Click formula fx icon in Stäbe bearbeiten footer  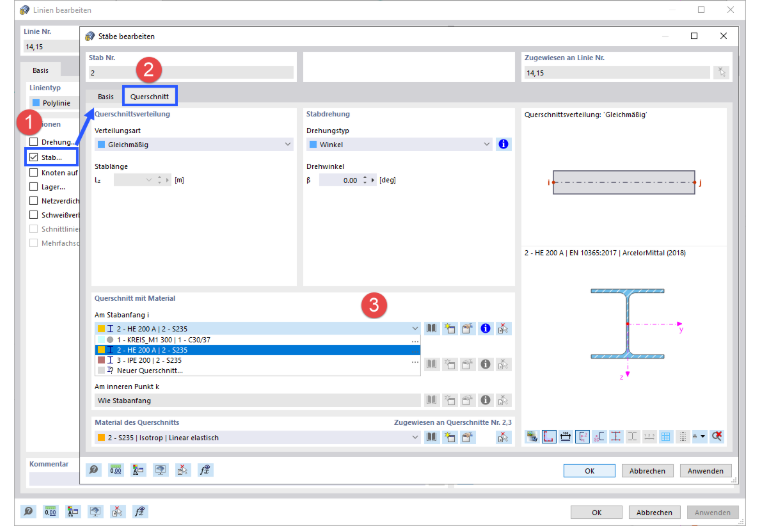pyautogui.click(x=205, y=470)
